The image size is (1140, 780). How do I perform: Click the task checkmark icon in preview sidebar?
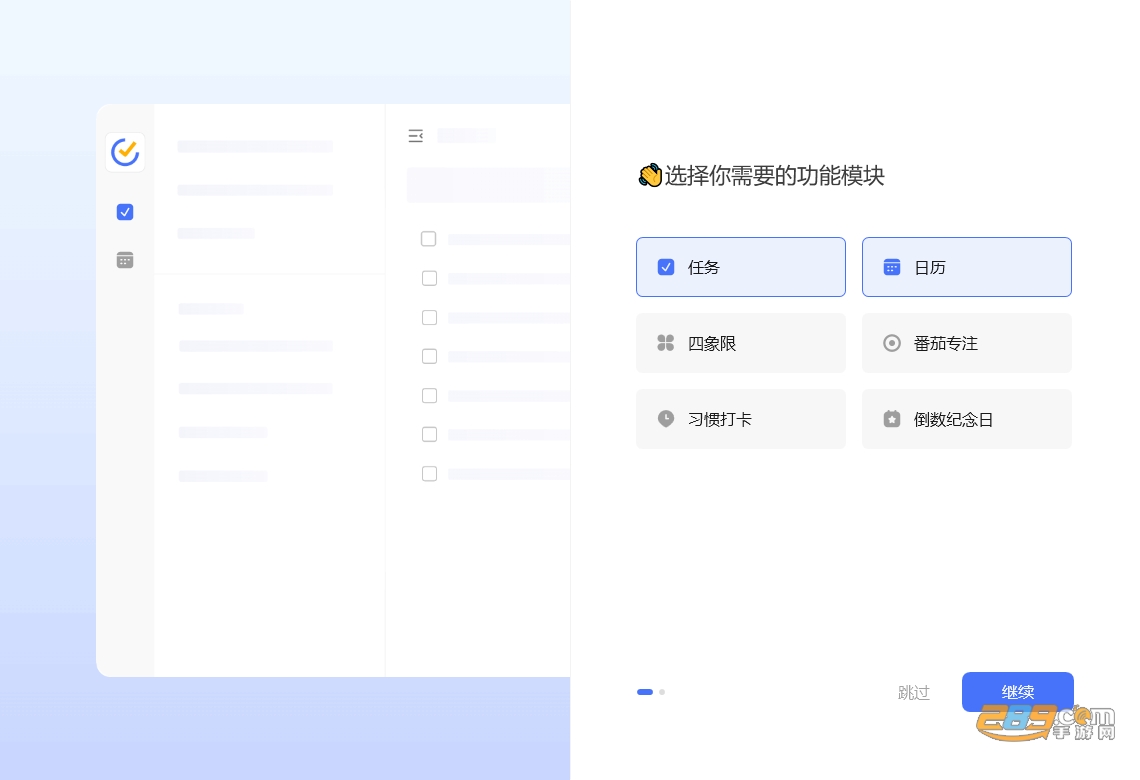(x=125, y=212)
